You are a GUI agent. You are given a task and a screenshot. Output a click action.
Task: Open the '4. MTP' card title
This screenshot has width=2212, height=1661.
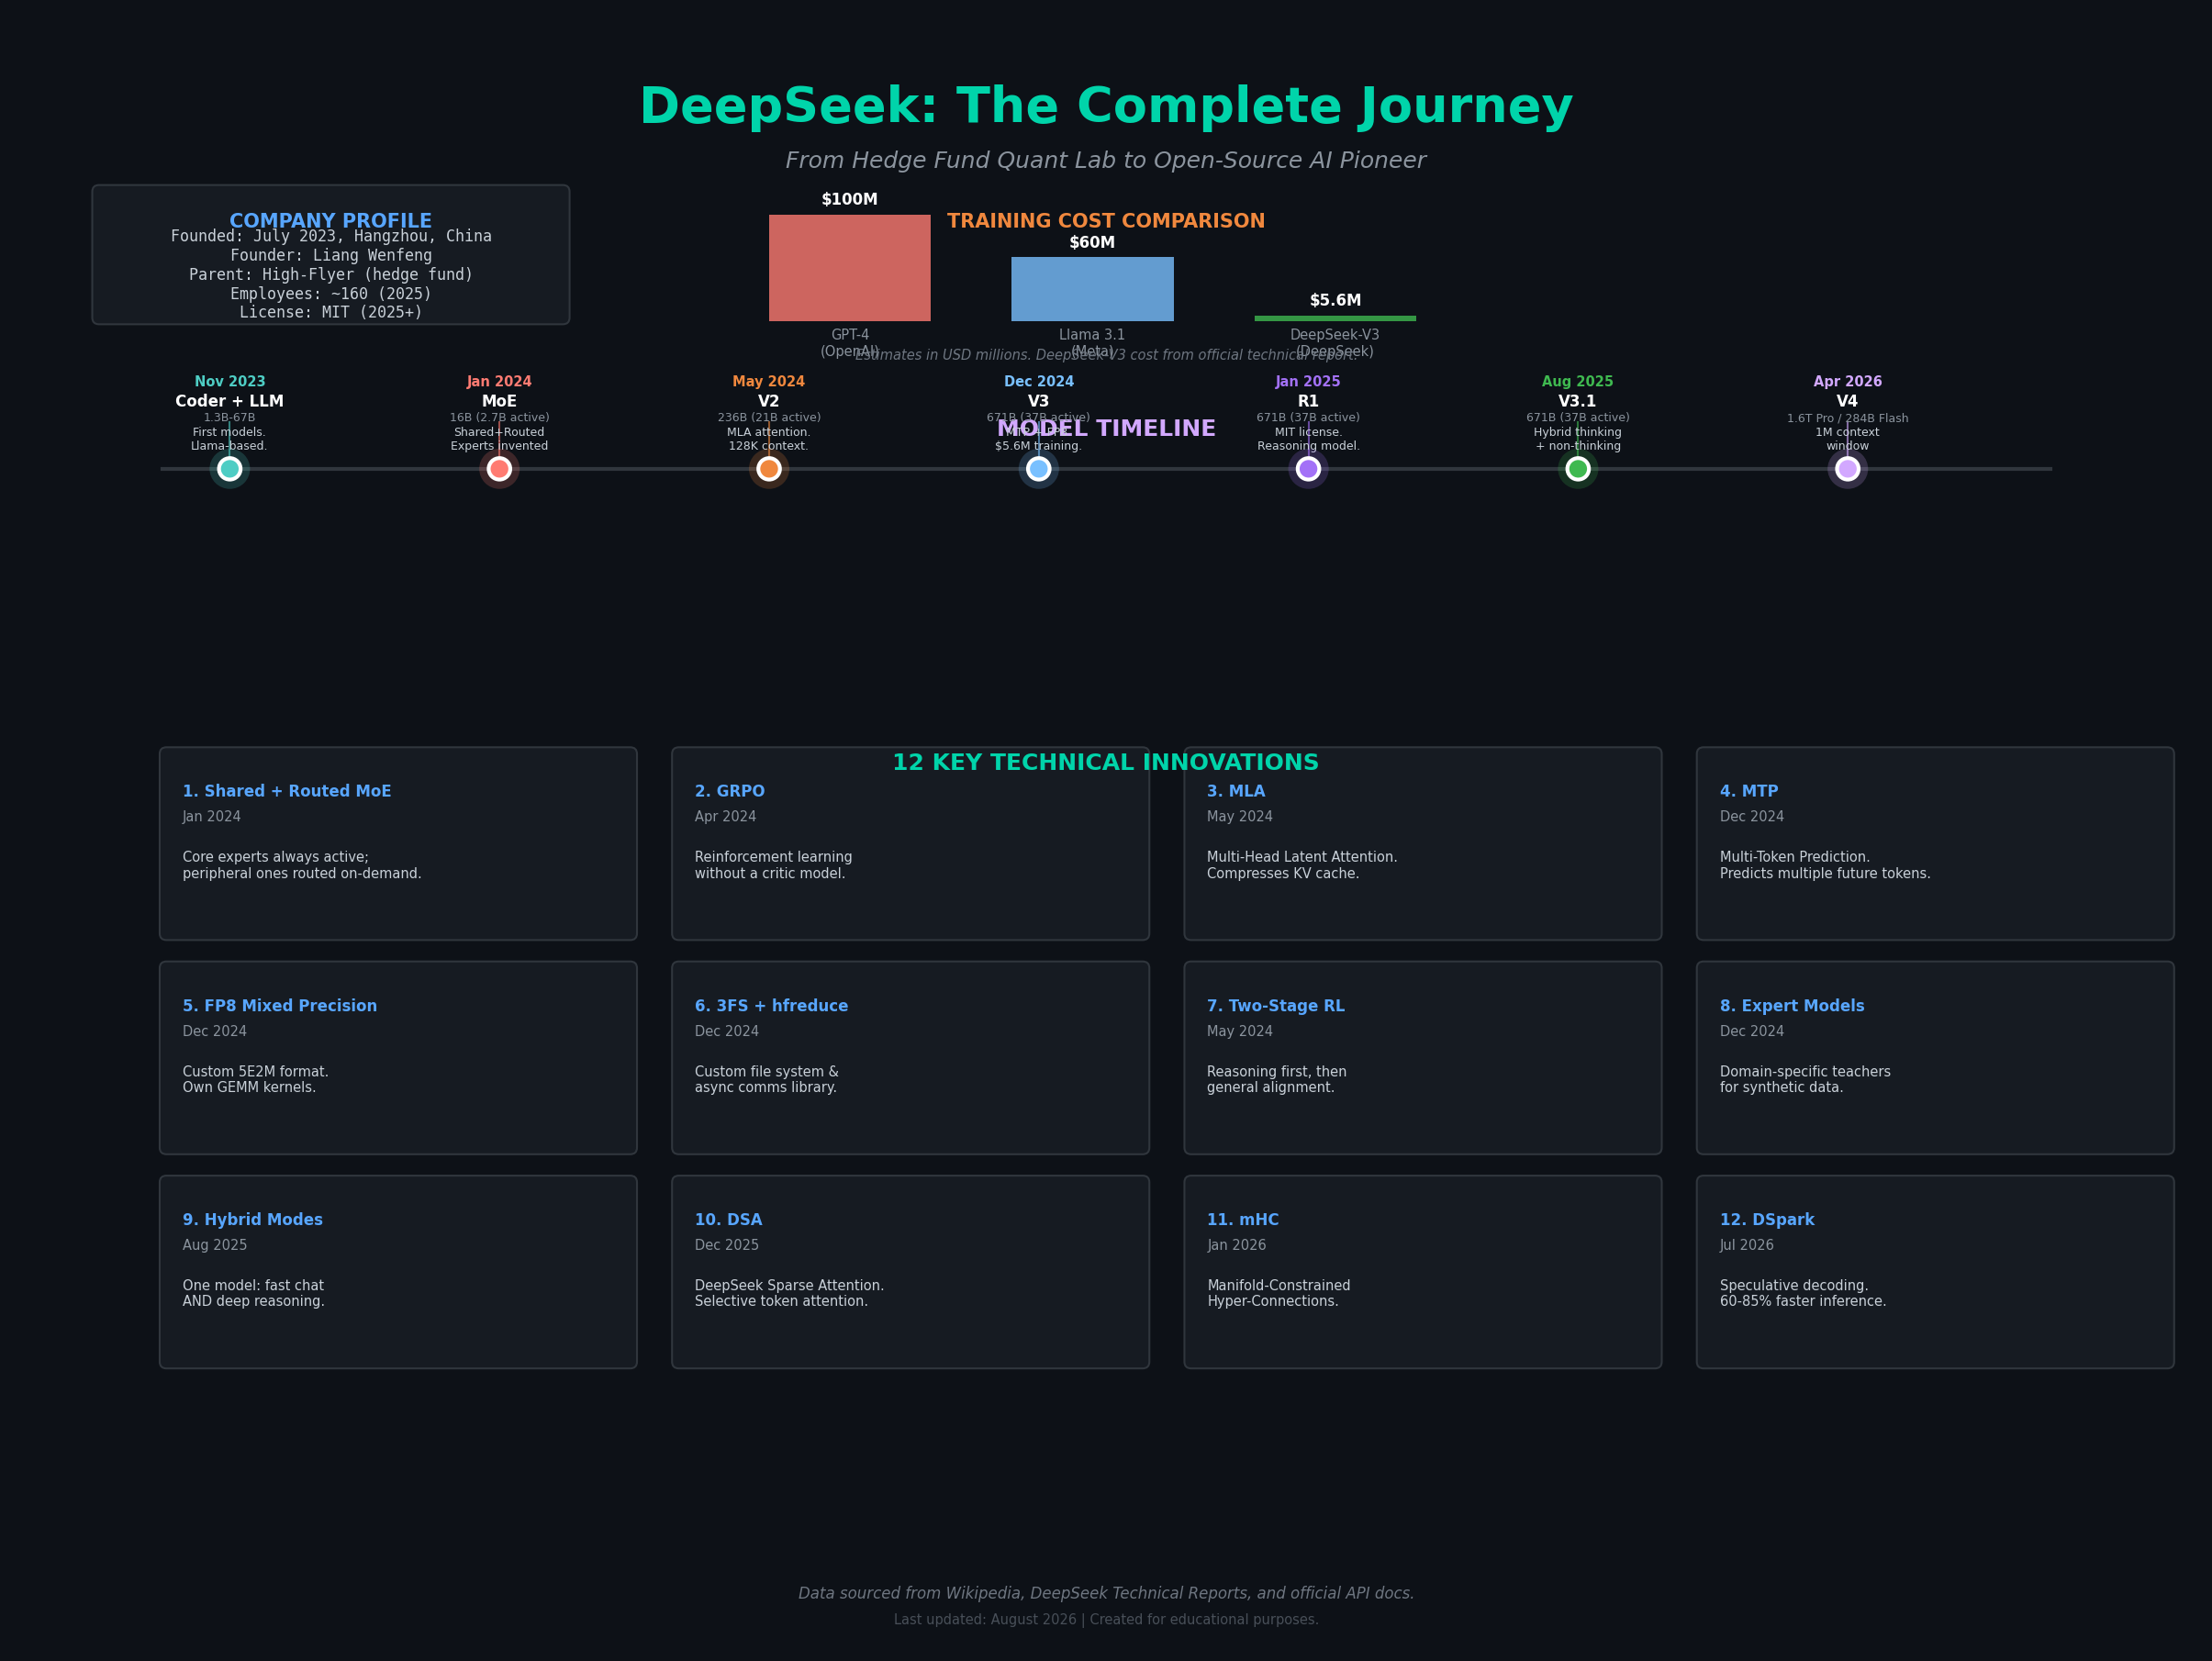click(x=1749, y=791)
